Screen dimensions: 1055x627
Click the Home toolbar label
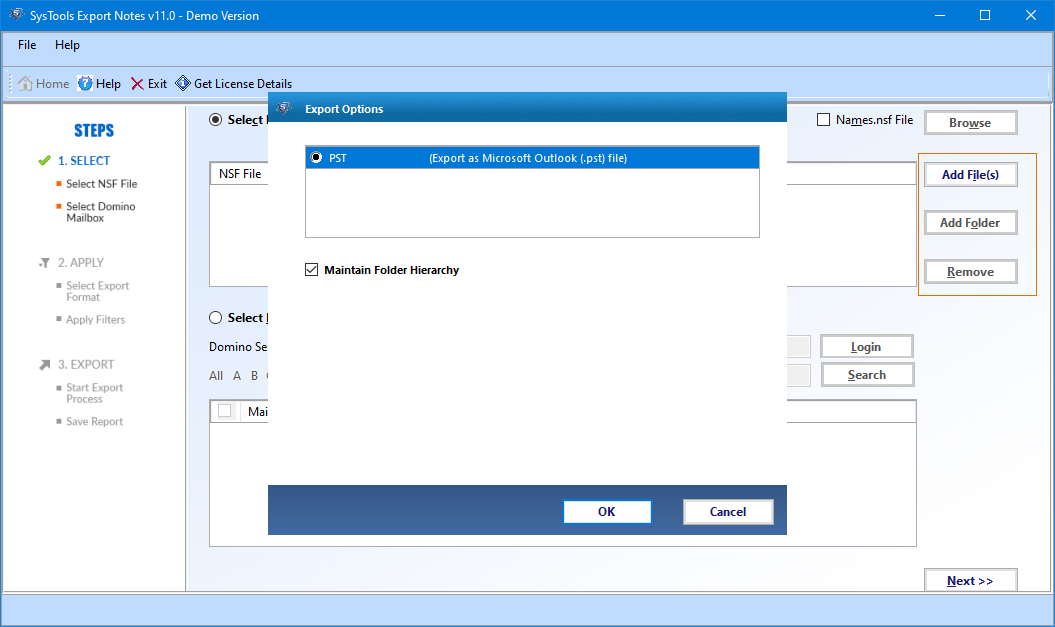52,83
